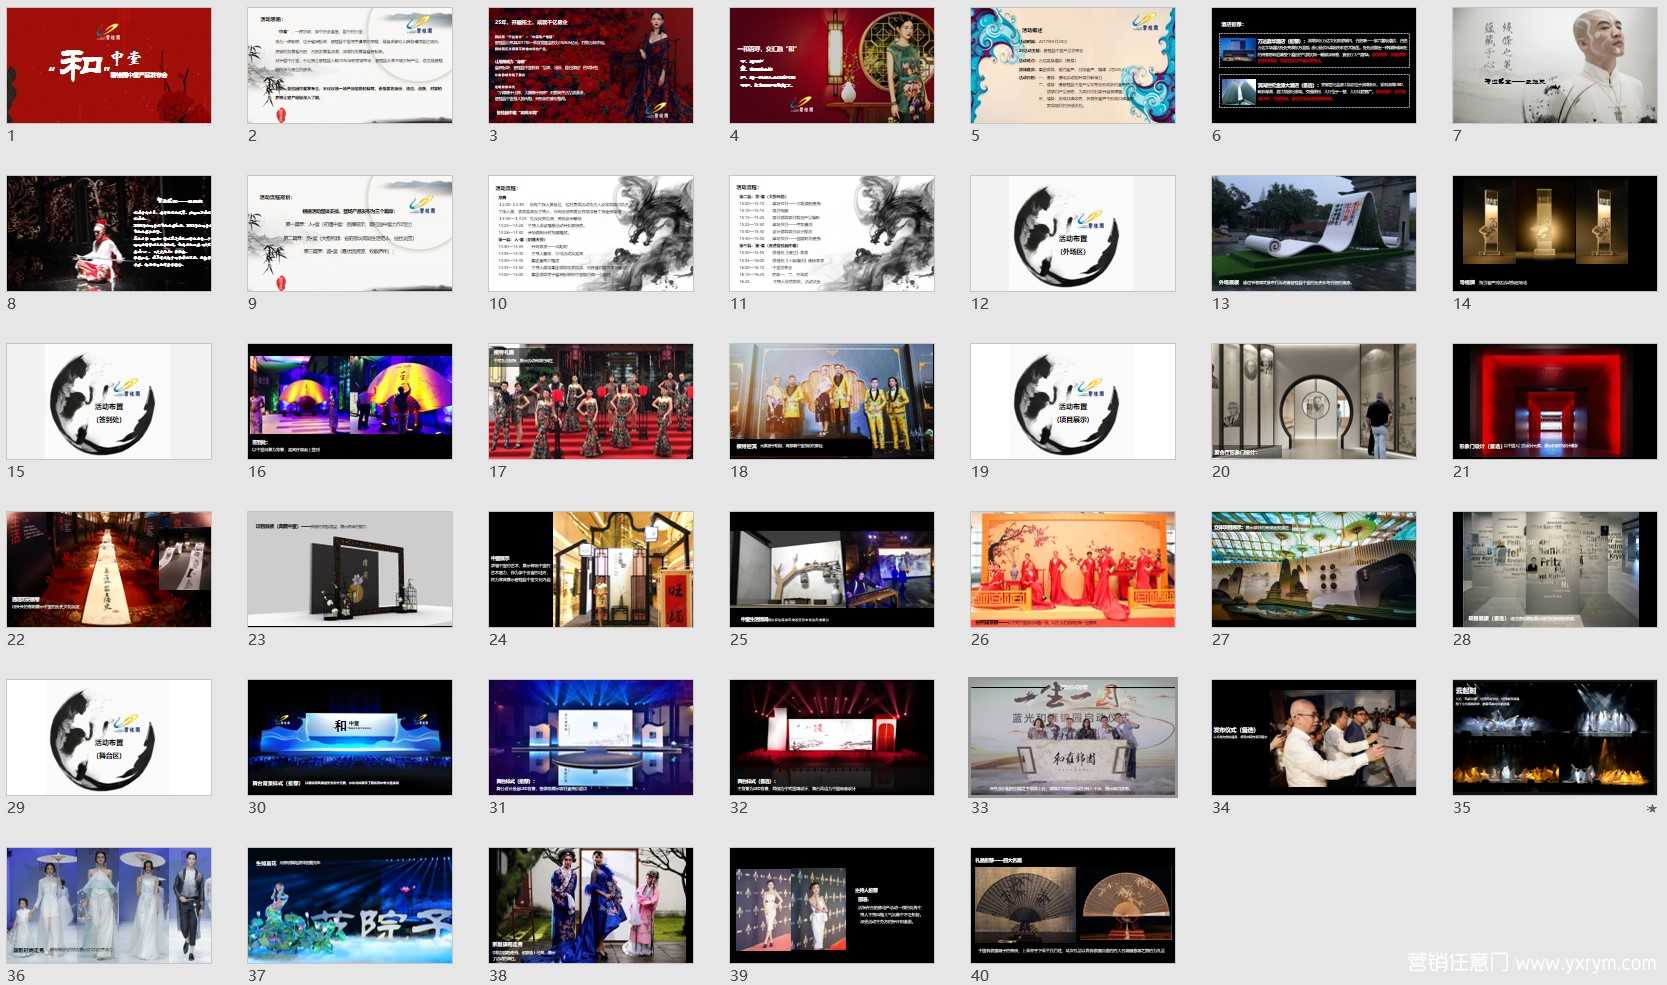Select slide 29 ink circle section thumbnail
This screenshot has width=1667, height=985.
pyautogui.click(x=109, y=738)
